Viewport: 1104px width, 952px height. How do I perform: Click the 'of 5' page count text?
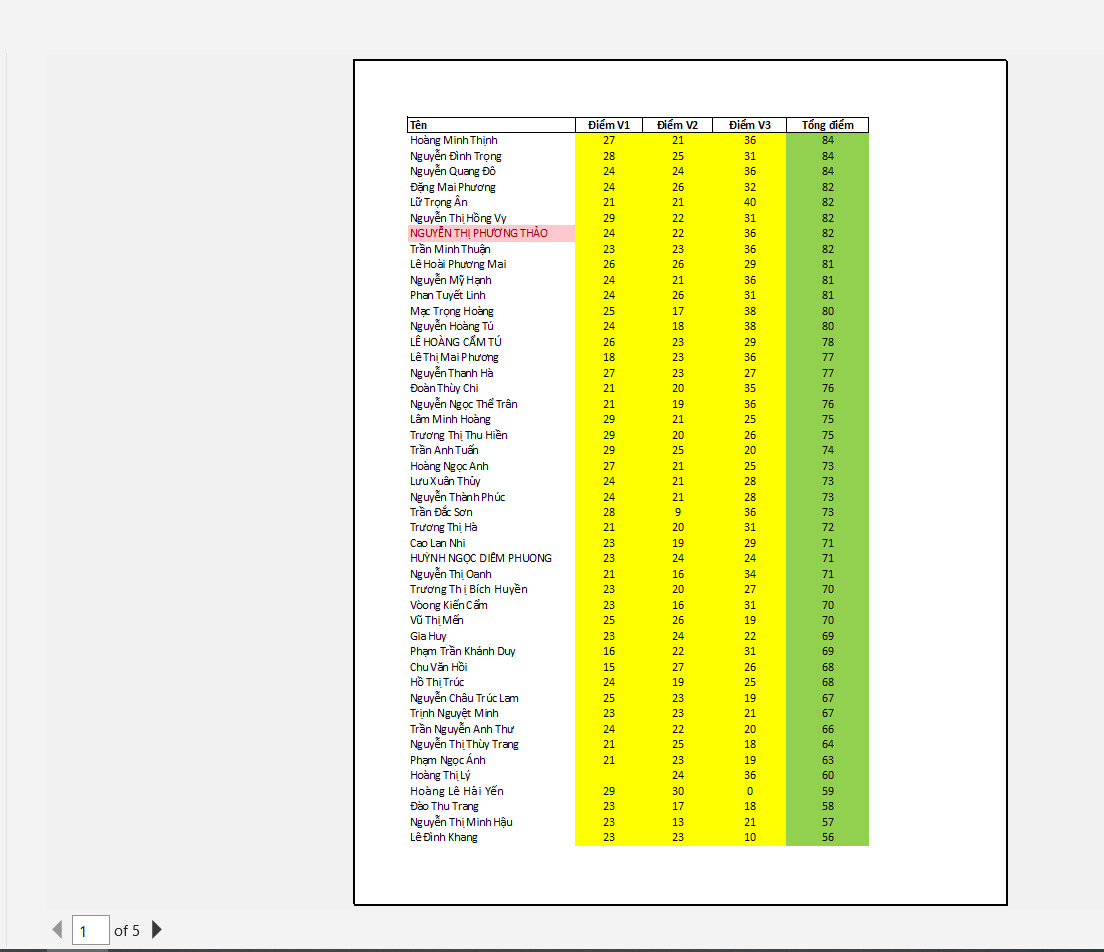pos(127,930)
